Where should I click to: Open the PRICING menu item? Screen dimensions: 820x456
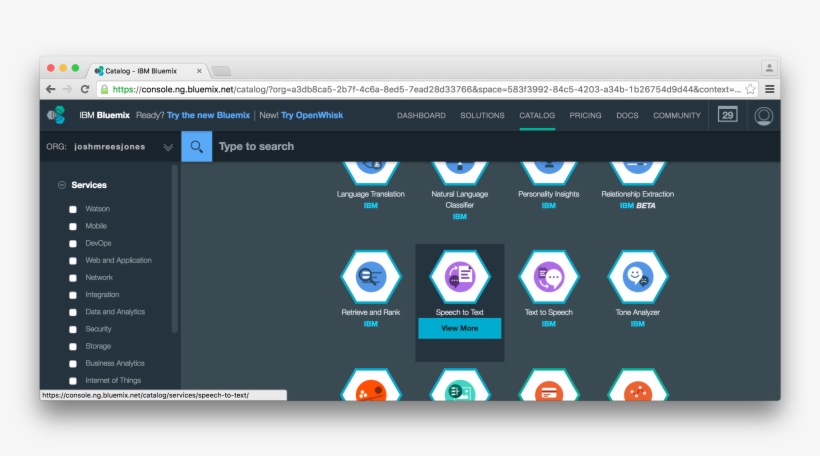[x=585, y=116]
